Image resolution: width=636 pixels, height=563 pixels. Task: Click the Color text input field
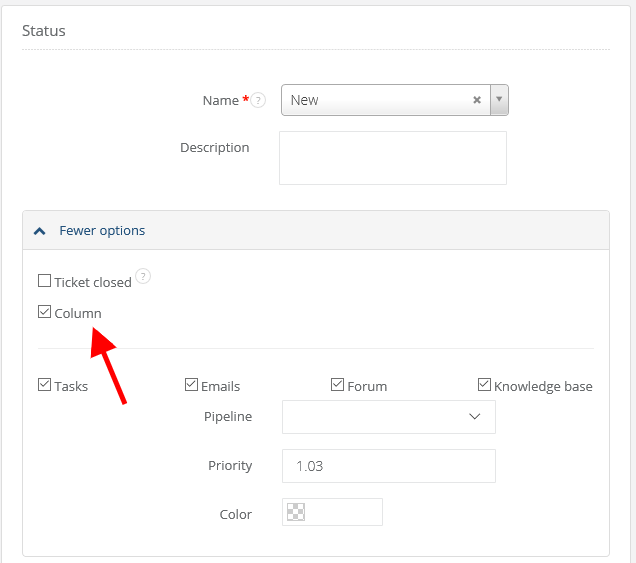click(x=344, y=513)
